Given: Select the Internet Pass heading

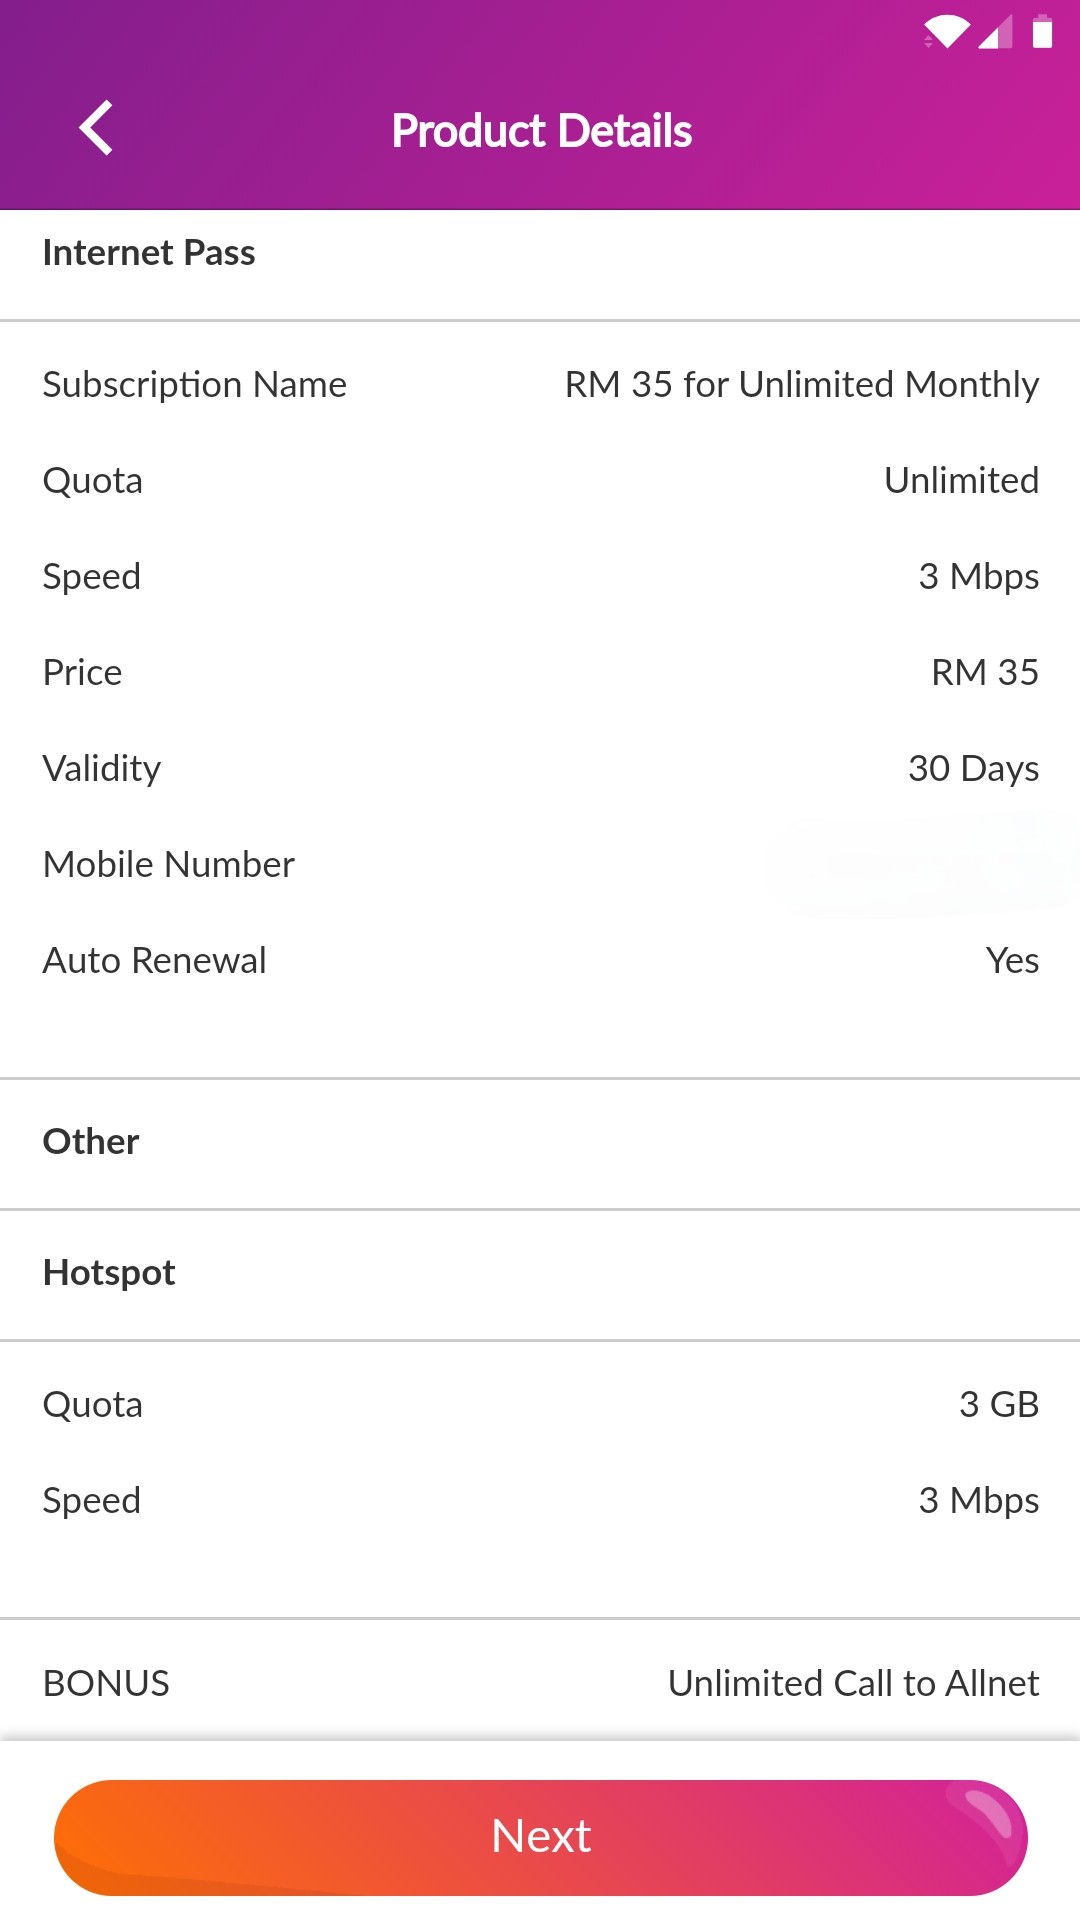Looking at the screenshot, I should pos(149,253).
